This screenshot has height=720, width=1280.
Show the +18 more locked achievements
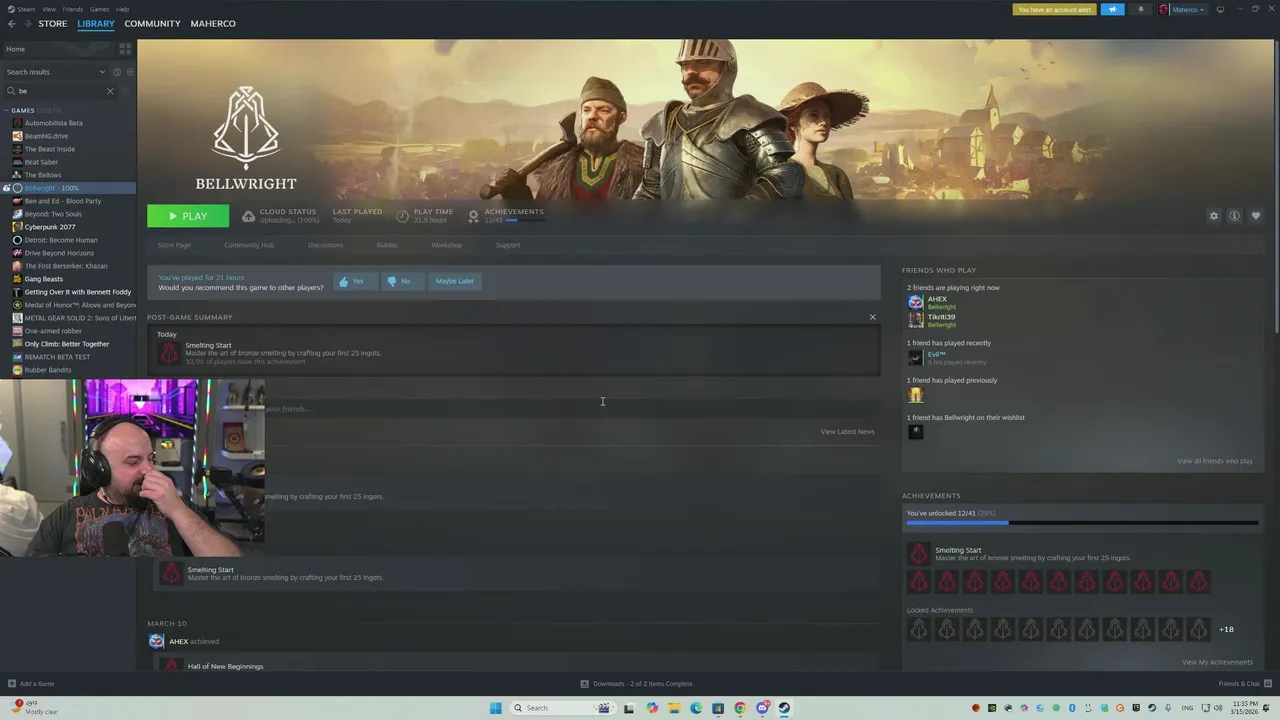point(1226,629)
